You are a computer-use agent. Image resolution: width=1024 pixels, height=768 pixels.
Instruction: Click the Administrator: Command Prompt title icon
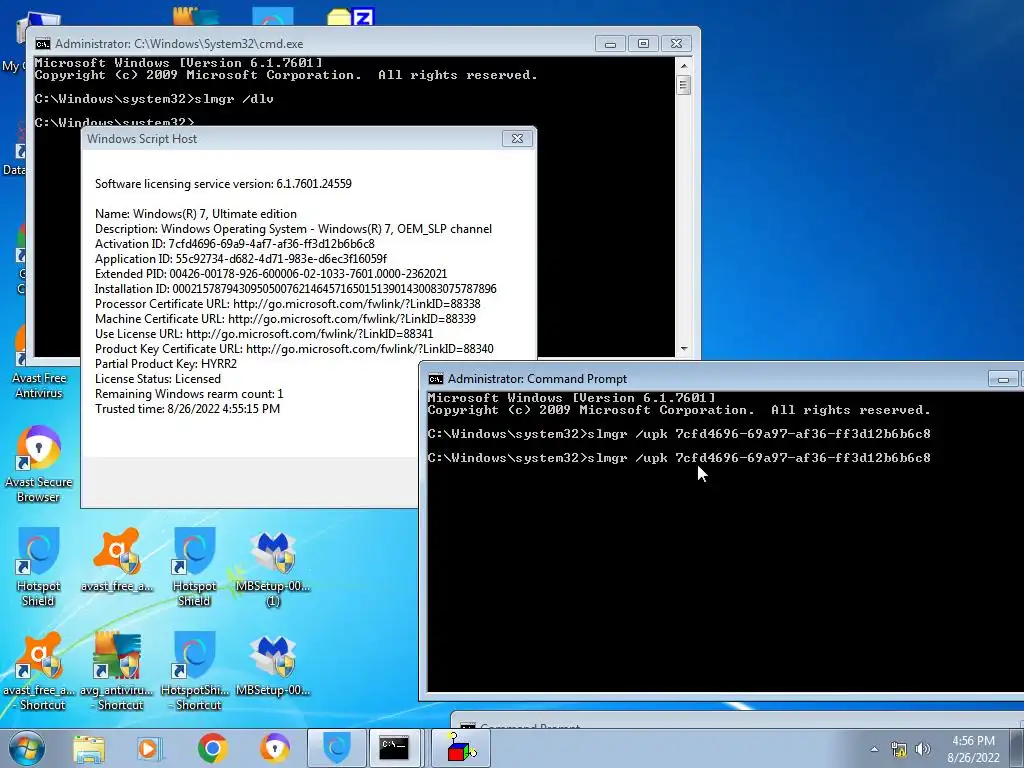436,379
